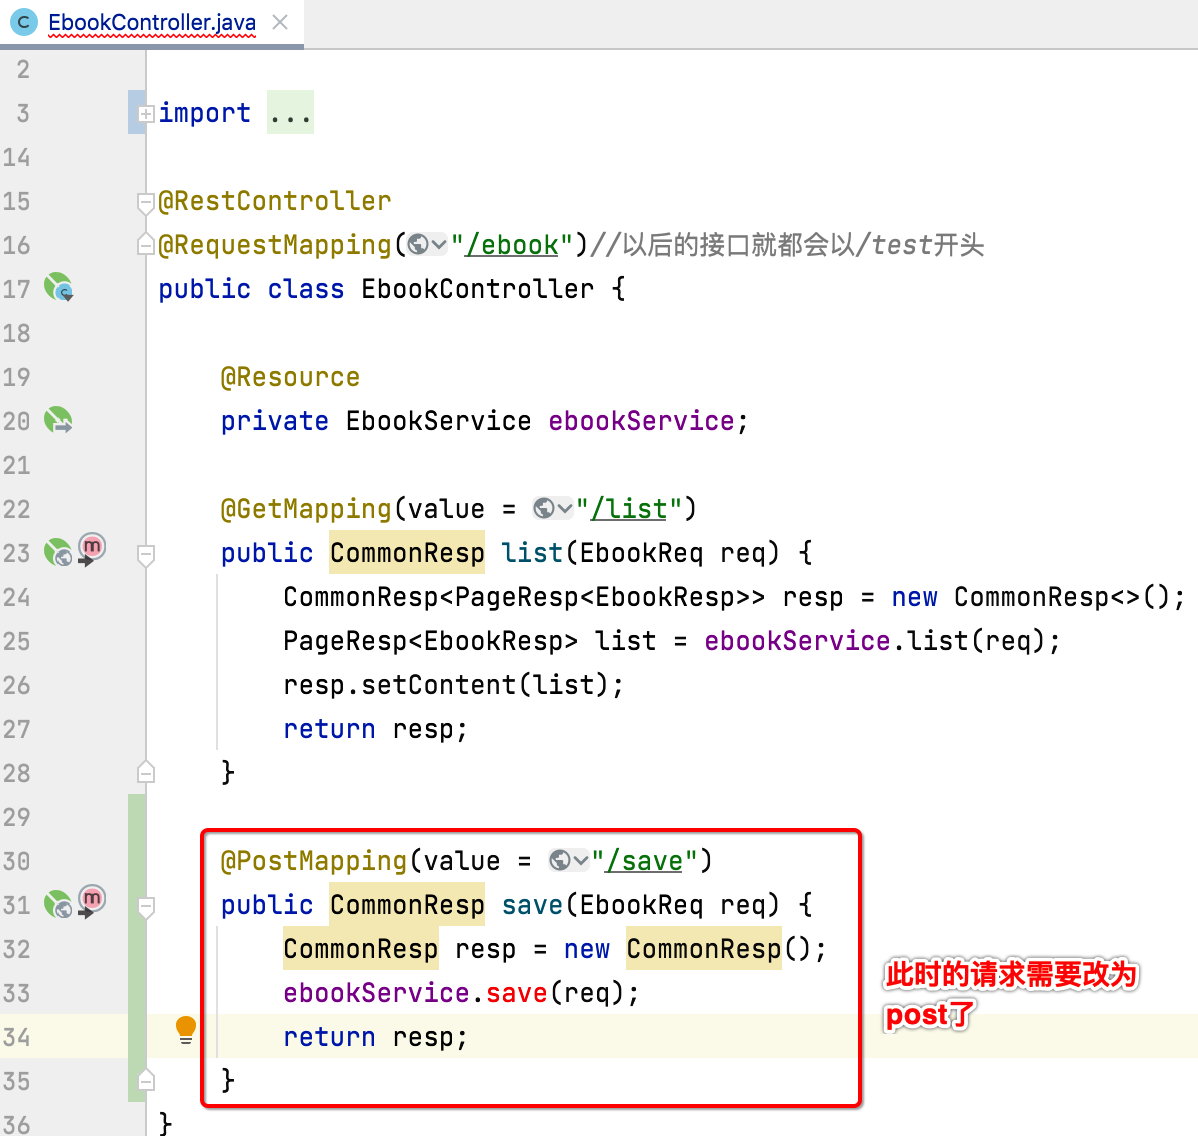
Task: Click the save method name on line 31
Action: point(532,905)
